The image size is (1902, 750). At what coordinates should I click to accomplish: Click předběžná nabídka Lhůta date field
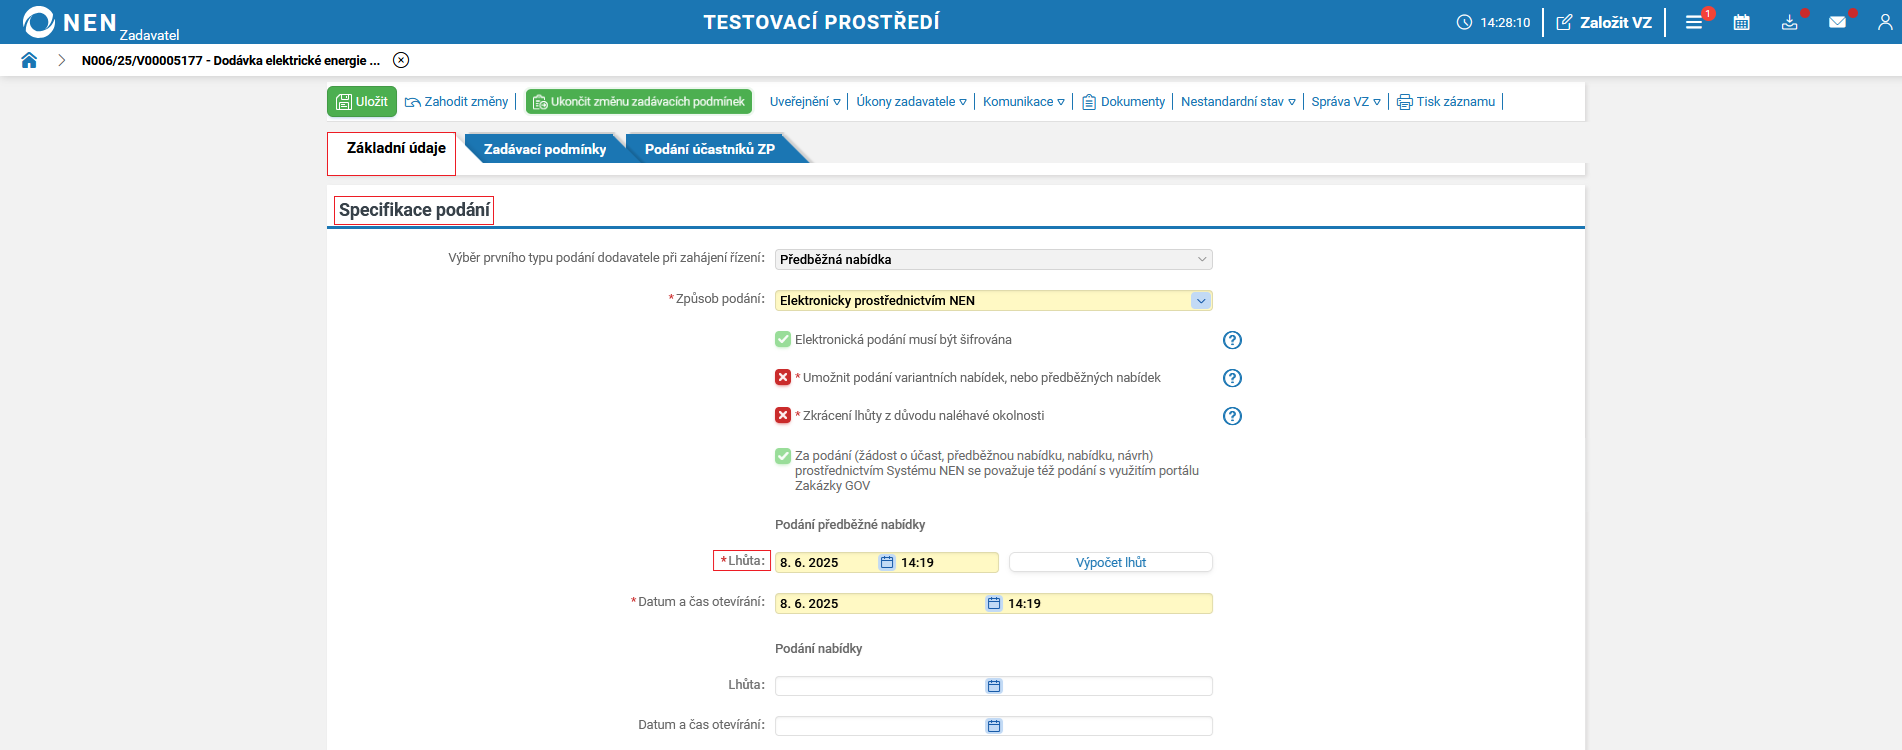pos(826,562)
